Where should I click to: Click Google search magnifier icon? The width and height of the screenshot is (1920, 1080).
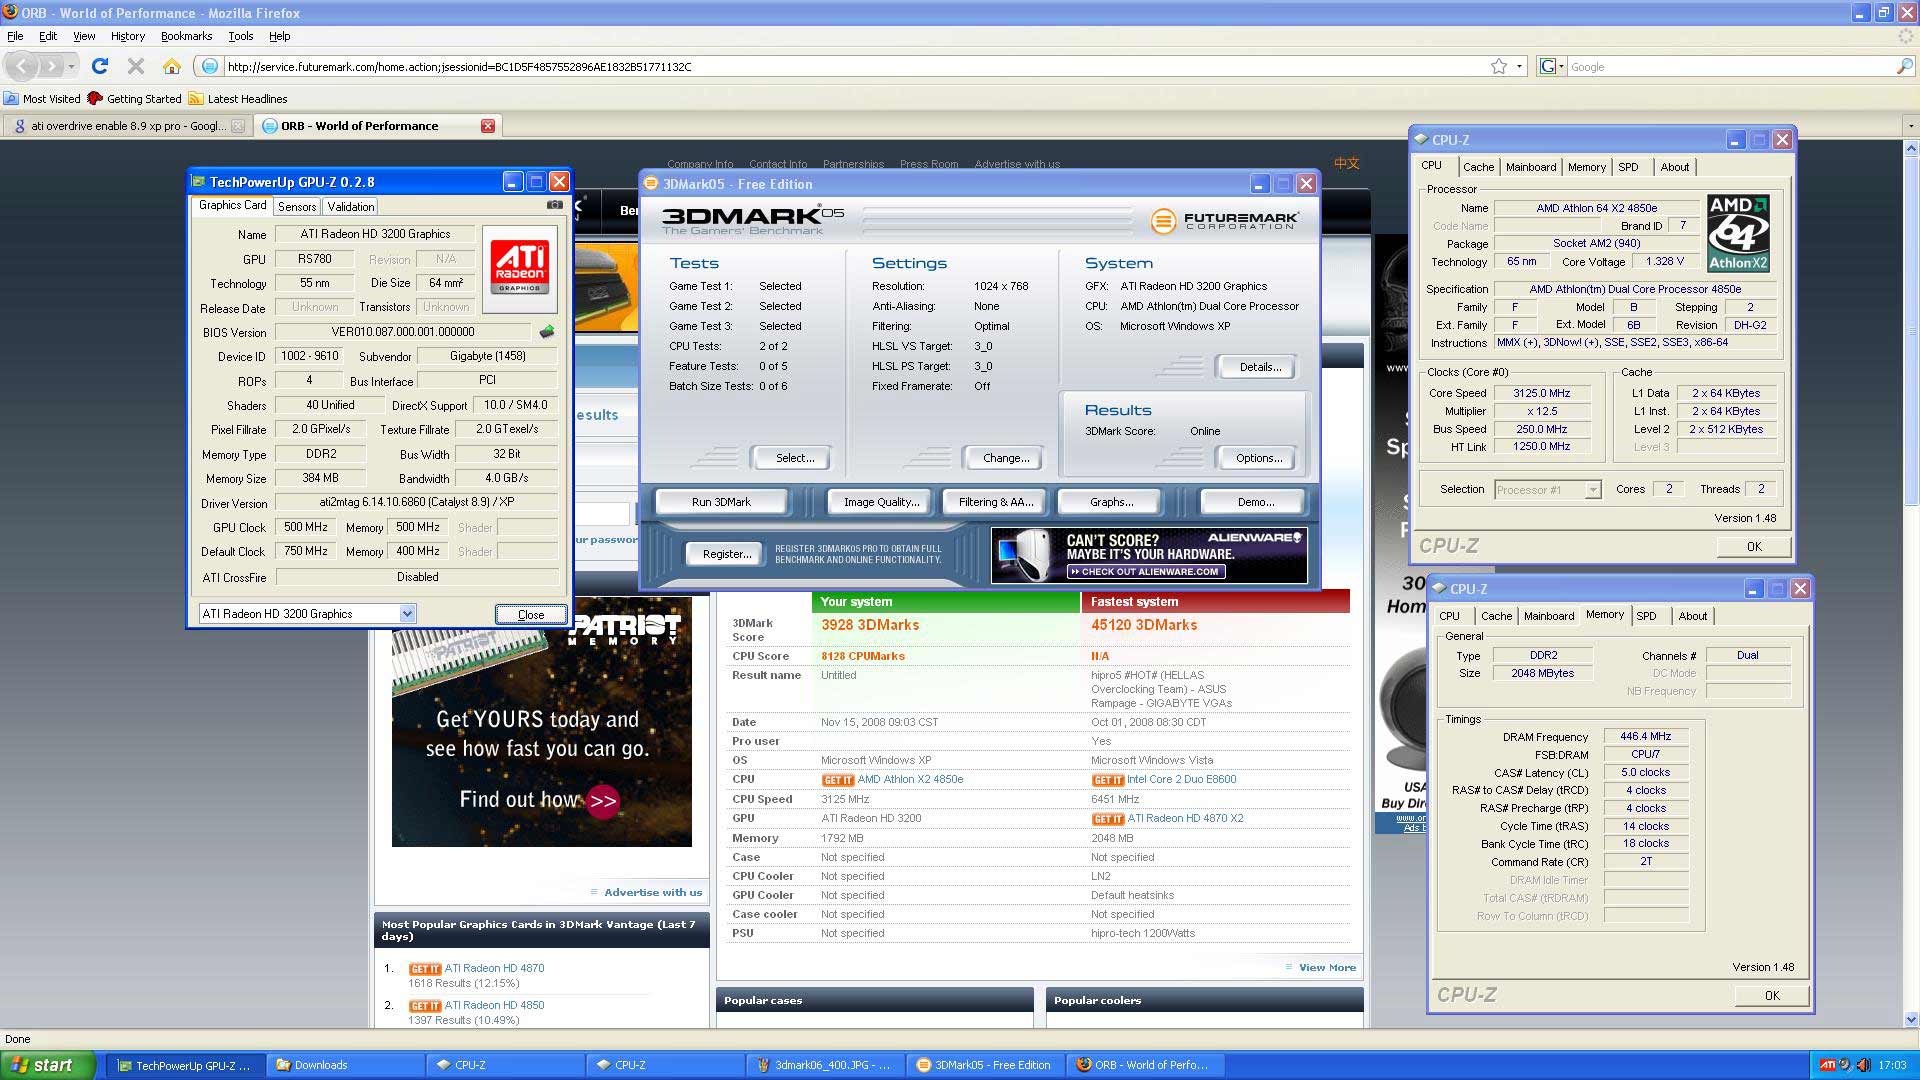click(1904, 66)
